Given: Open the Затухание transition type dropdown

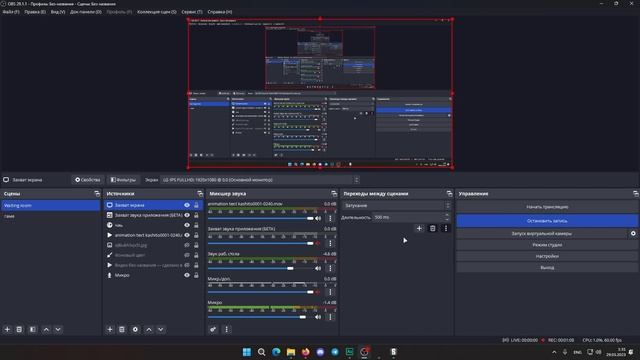Looking at the screenshot, I should point(397,206).
